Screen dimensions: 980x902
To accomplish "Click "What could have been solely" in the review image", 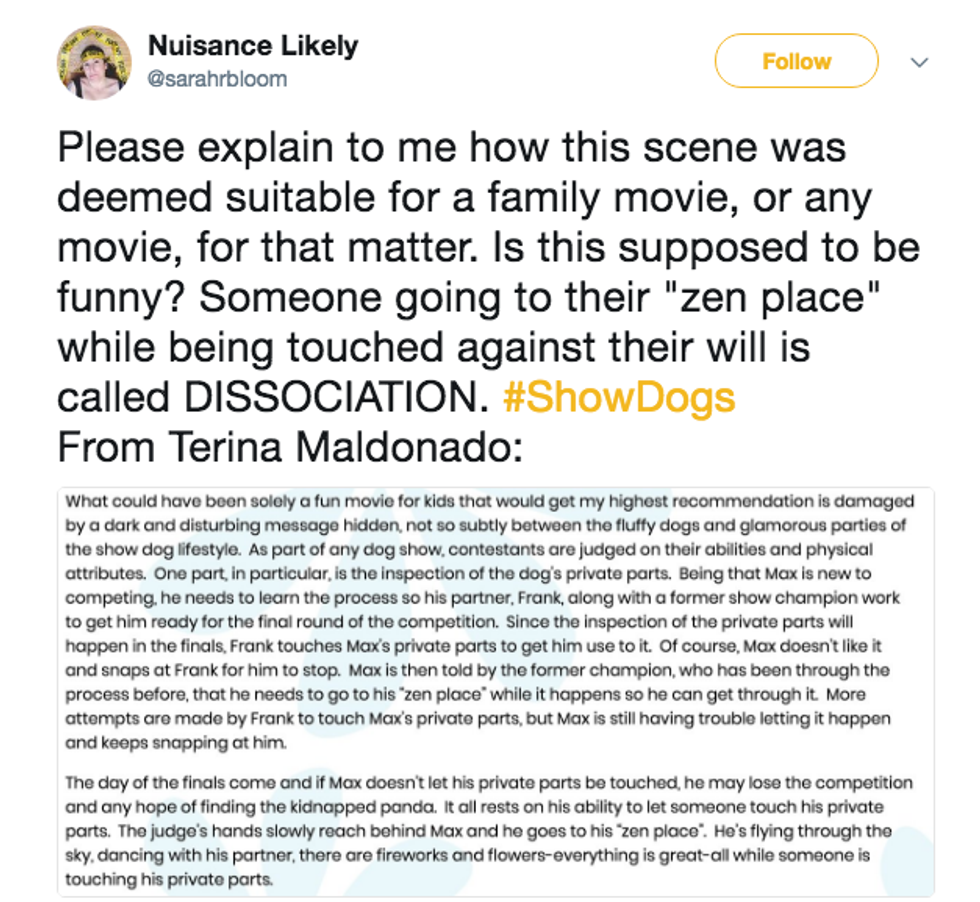I will (158, 501).
